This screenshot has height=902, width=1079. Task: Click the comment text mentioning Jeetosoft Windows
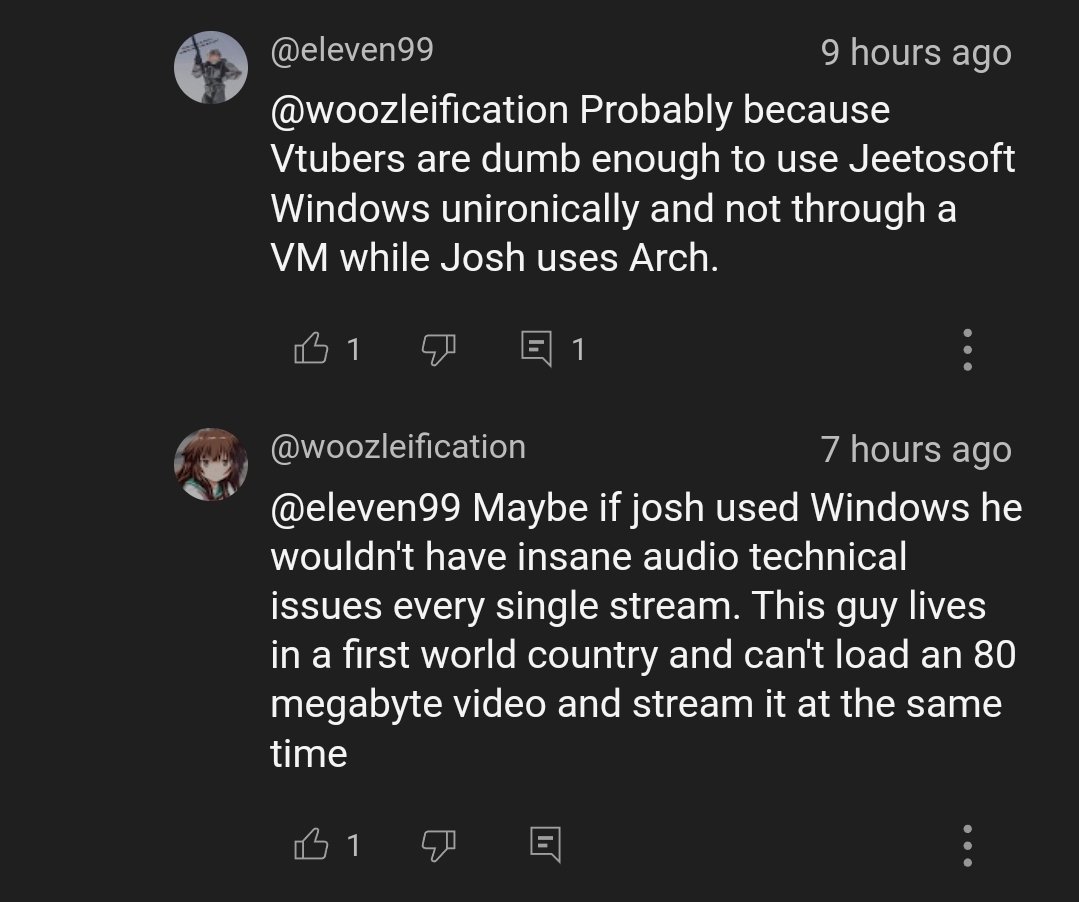pos(642,185)
